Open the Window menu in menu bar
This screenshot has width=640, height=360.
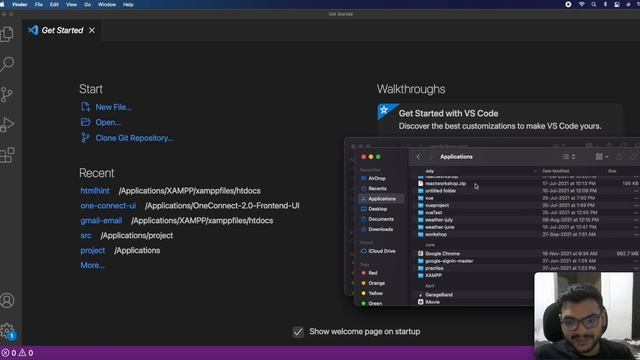click(107, 4)
